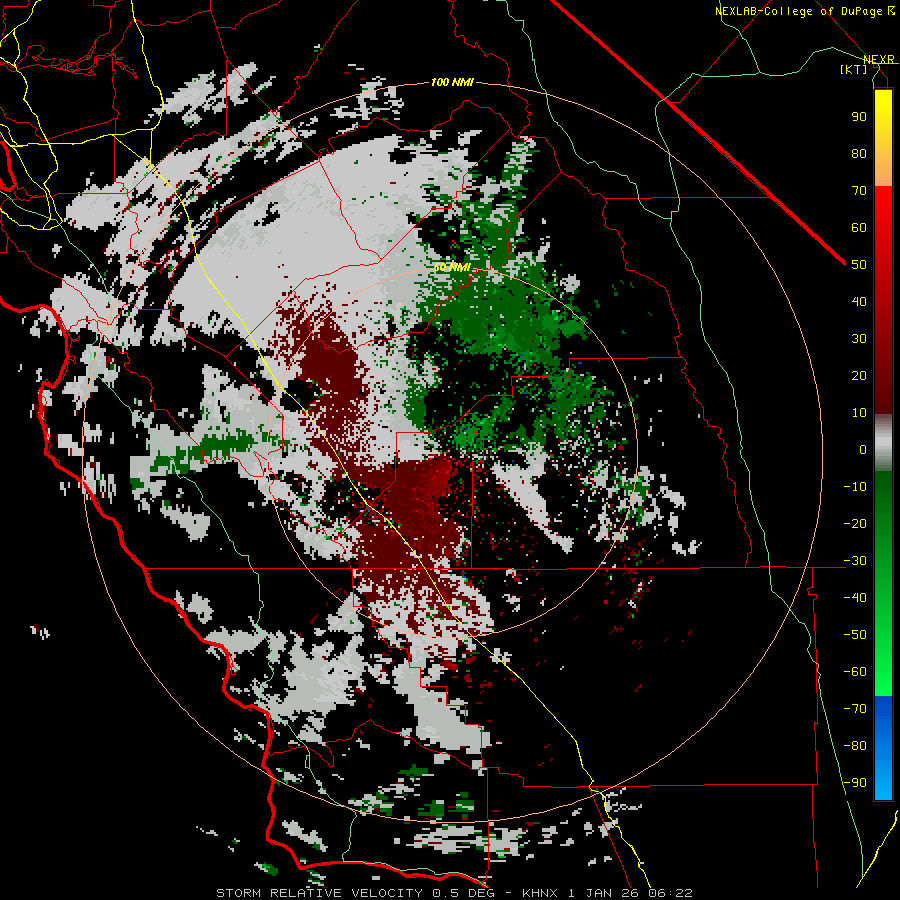Click the NEXR label above the scale

[x=878, y=59]
